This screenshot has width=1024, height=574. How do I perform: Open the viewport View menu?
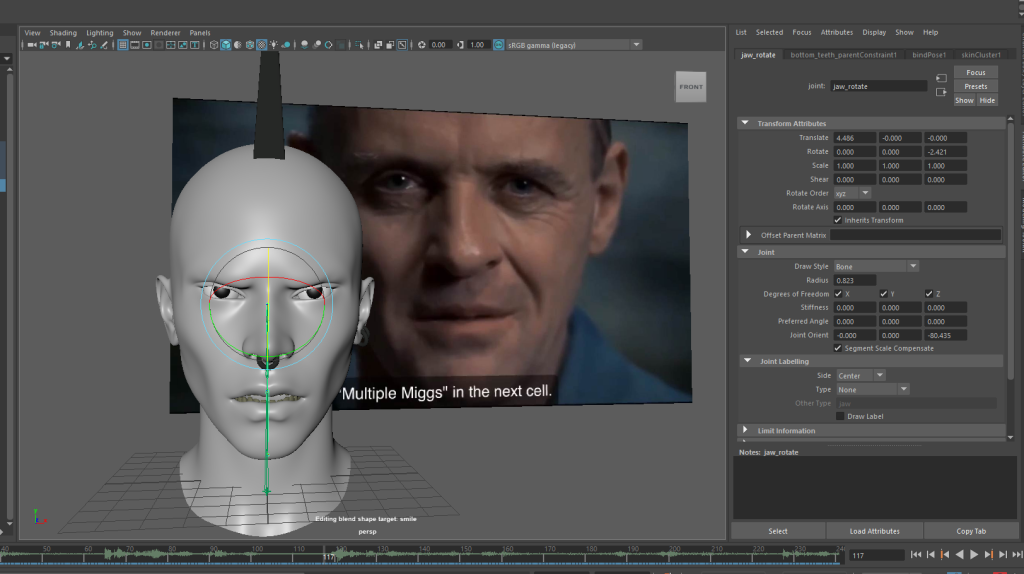click(32, 33)
